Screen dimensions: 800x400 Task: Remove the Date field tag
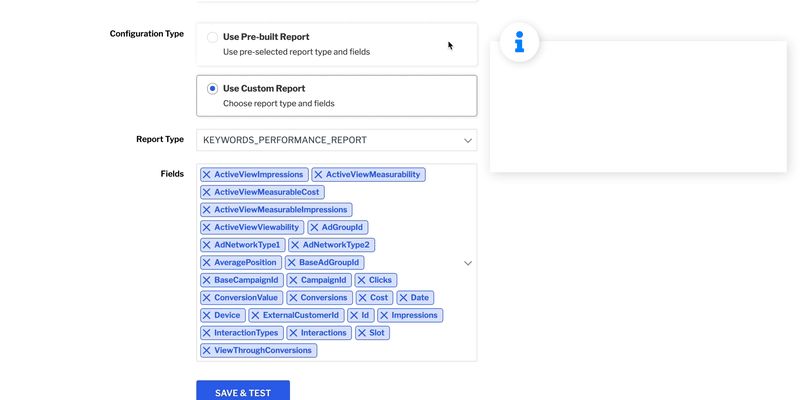tap(404, 298)
